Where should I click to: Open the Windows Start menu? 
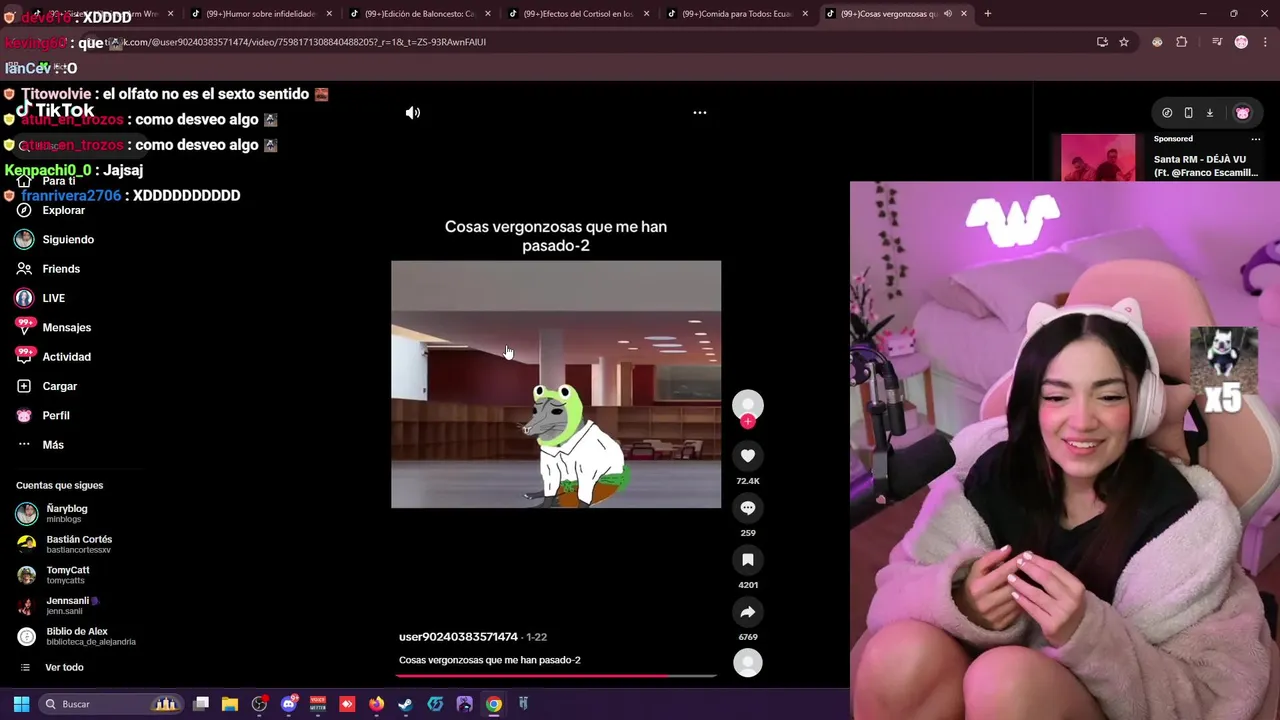pyautogui.click(x=21, y=704)
